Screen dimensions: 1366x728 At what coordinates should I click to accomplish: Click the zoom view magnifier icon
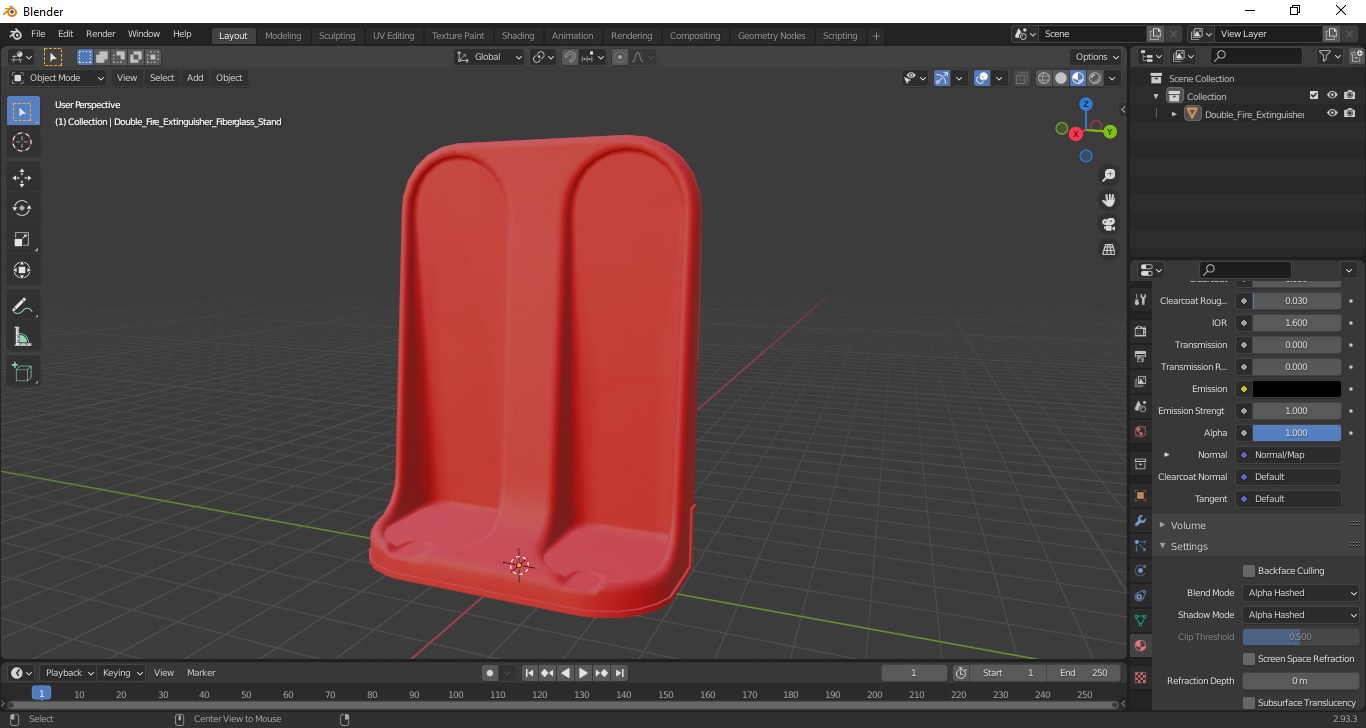pyautogui.click(x=1108, y=175)
